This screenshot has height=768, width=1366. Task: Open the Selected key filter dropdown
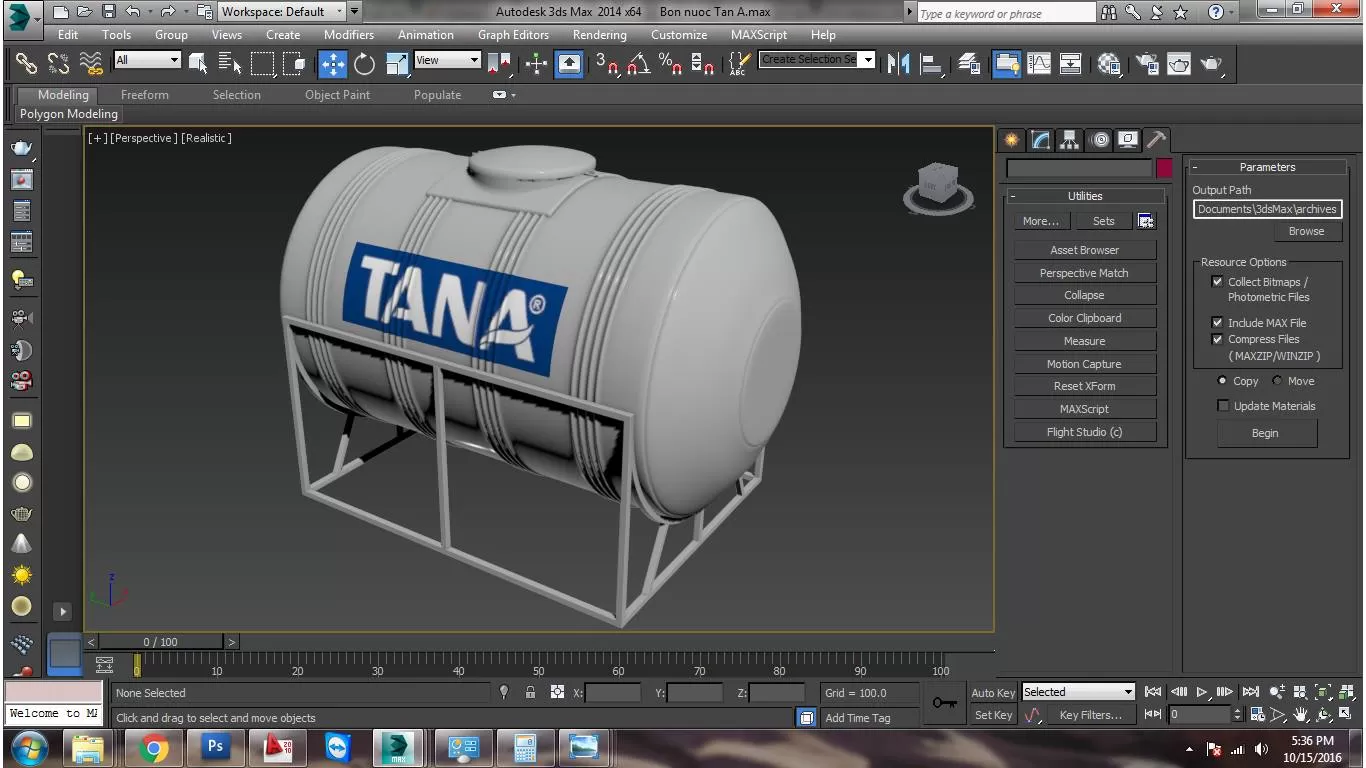1078,692
